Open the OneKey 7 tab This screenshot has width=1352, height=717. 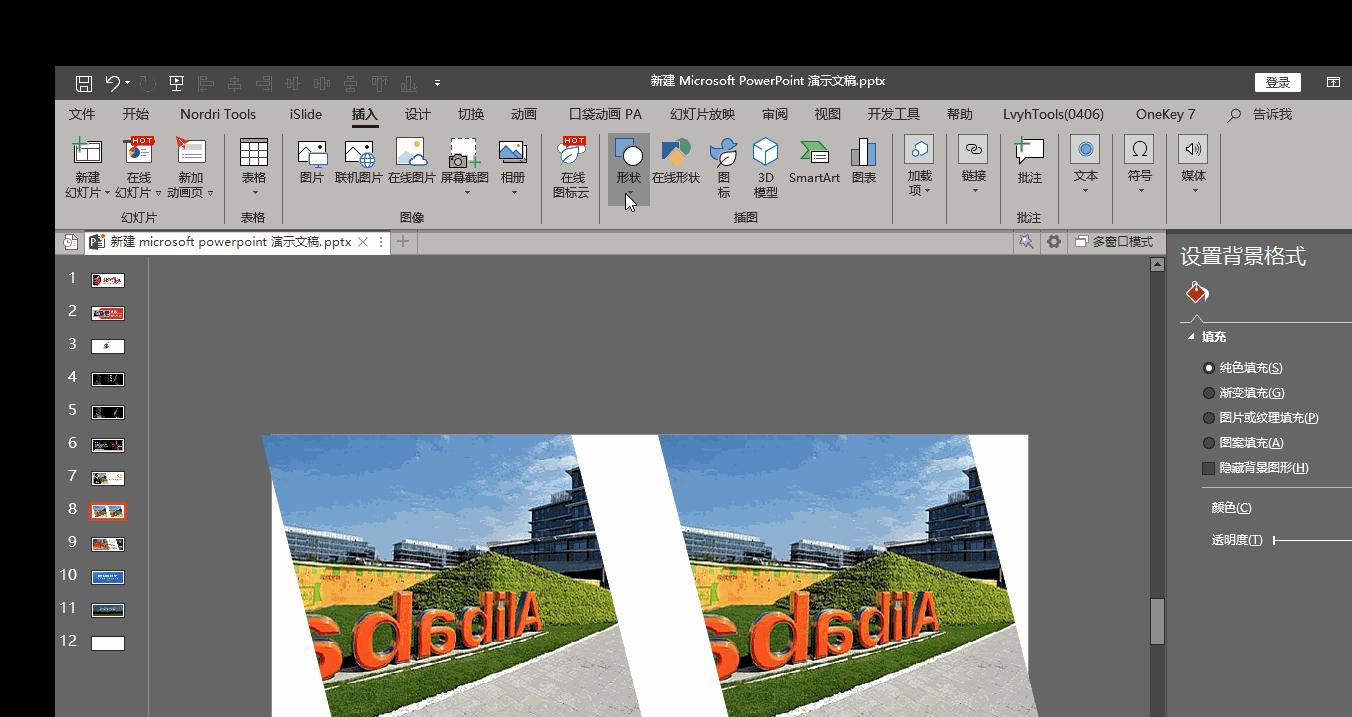(x=1165, y=114)
